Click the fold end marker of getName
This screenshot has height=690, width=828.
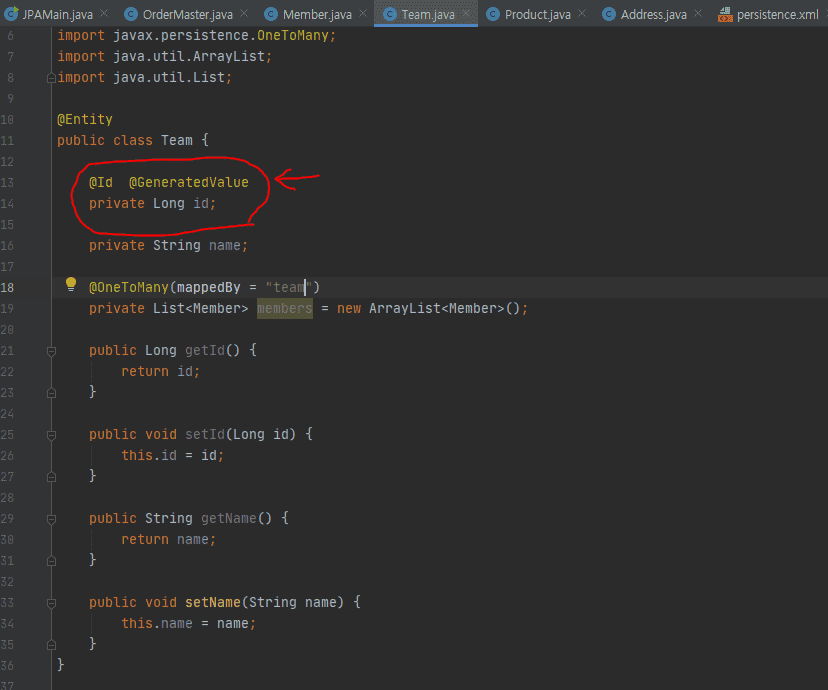coord(51,561)
